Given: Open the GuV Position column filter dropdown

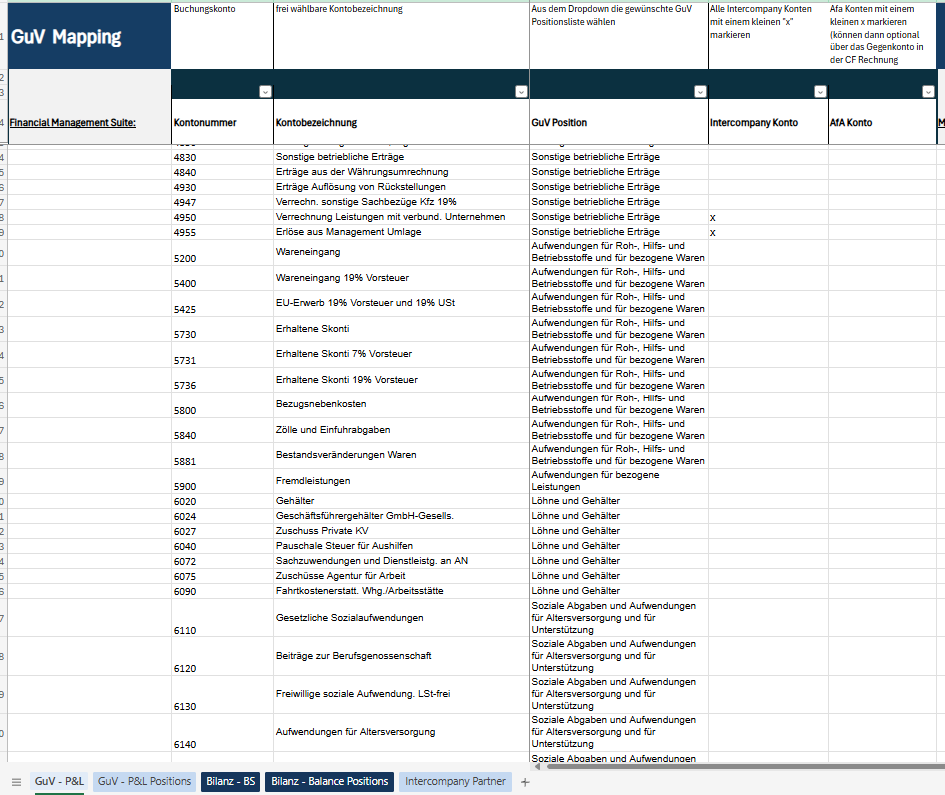Looking at the screenshot, I should pyautogui.click(x=700, y=92).
